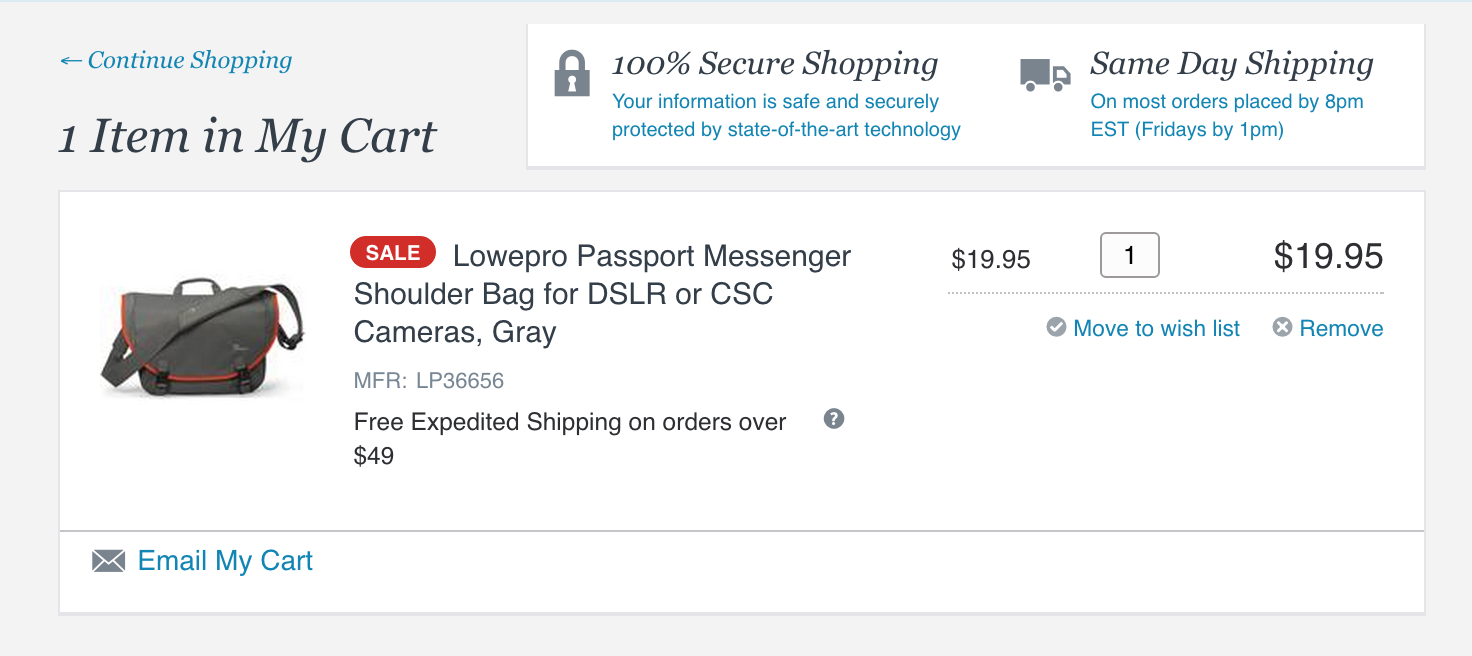Click the envelope icon for emailing cart
The height and width of the screenshot is (656, 1472).
click(108, 561)
